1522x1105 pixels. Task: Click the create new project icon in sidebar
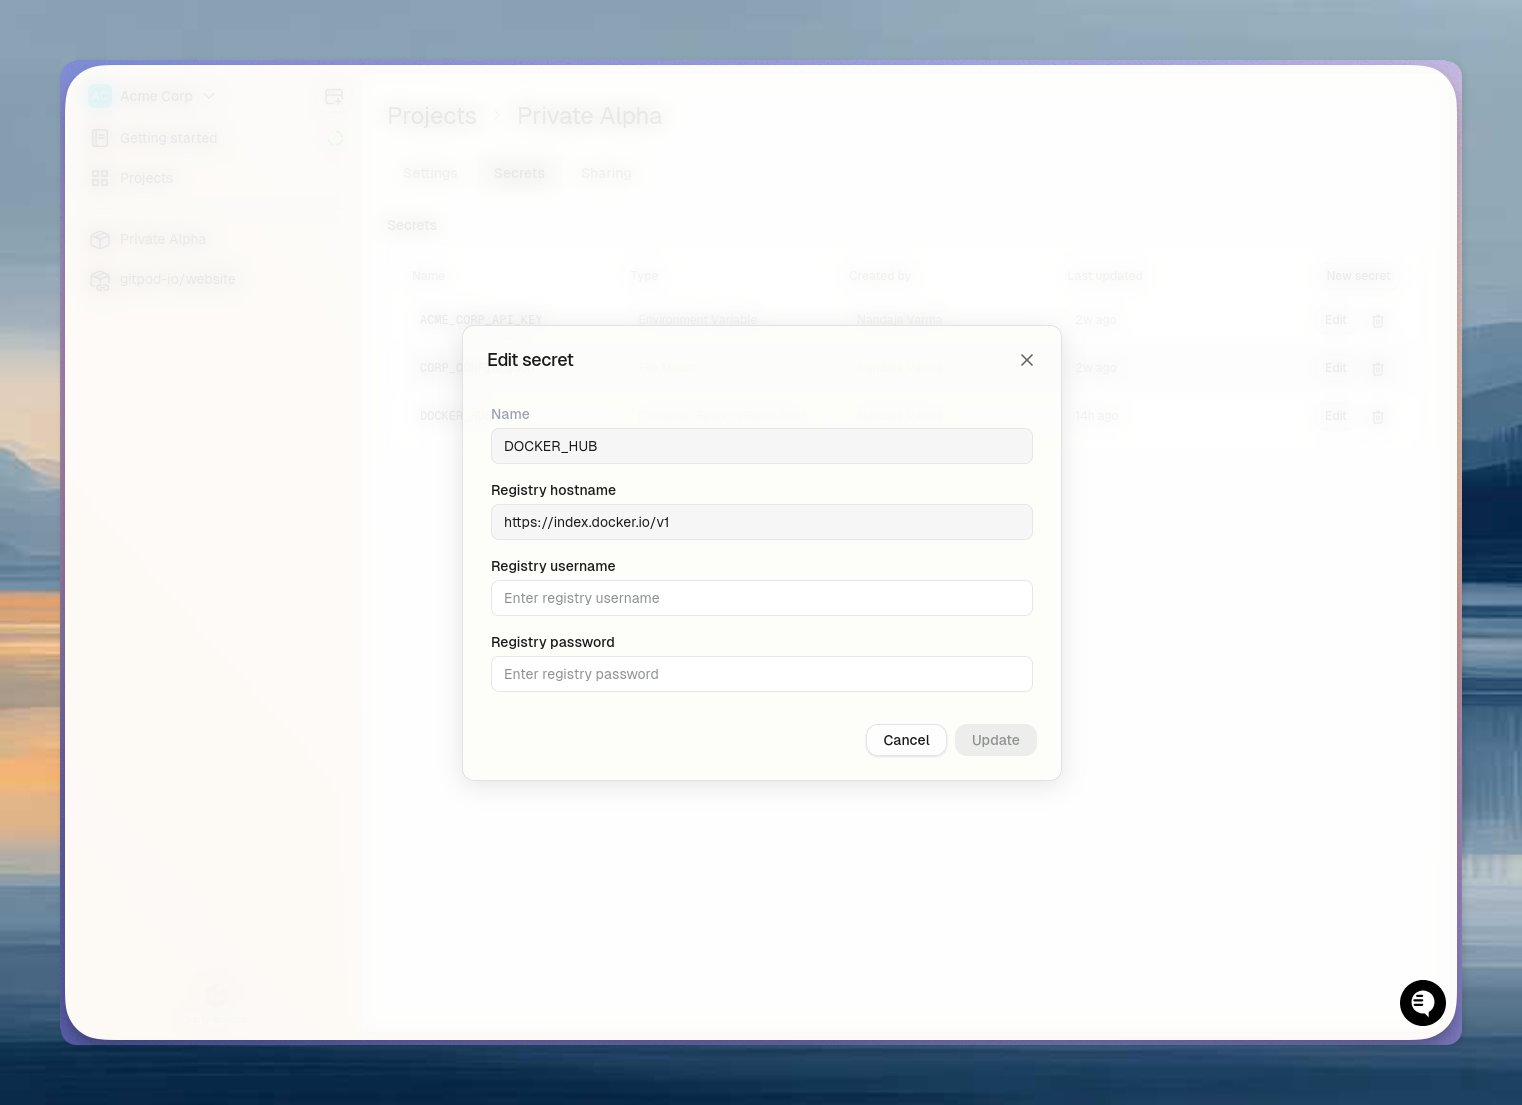click(333, 96)
